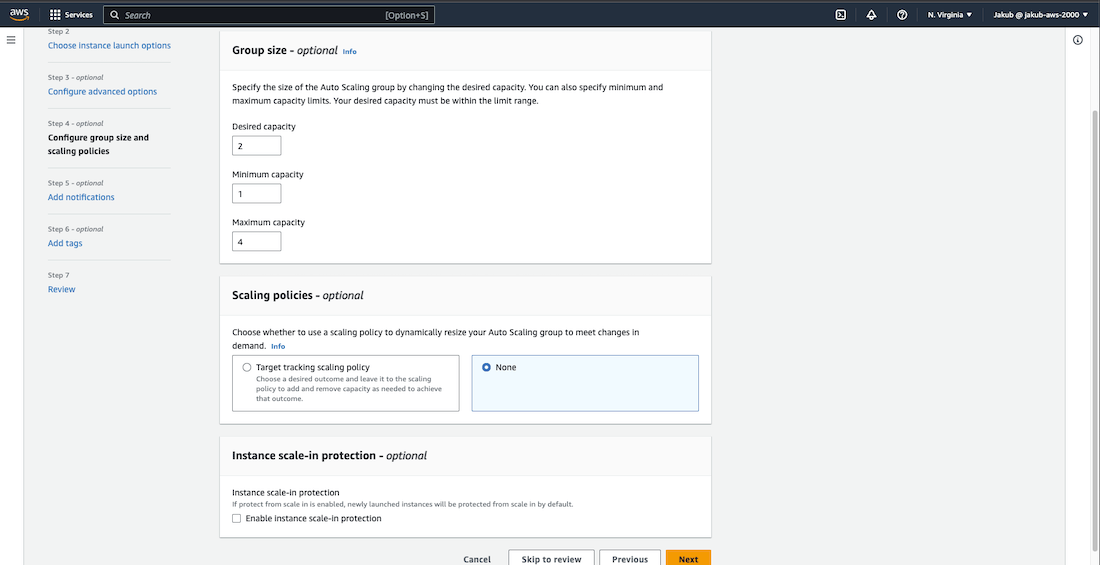
Task: Click the AWS logo home icon
Action: 19,15
